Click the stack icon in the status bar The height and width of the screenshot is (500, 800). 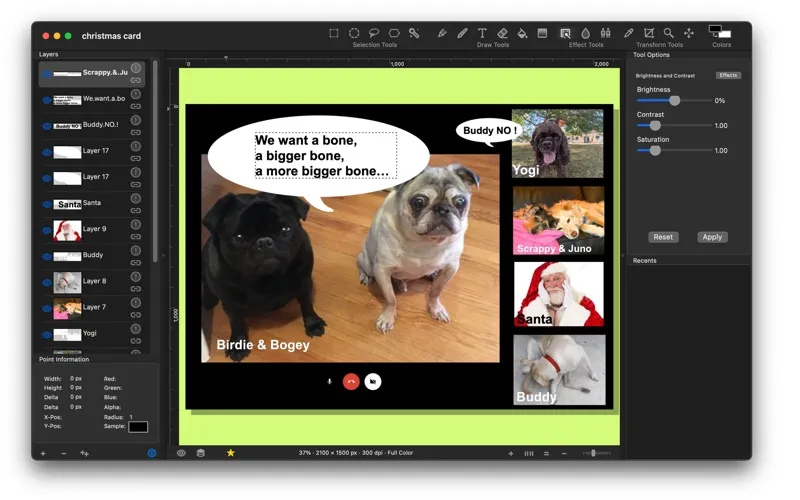coord(201,453)
